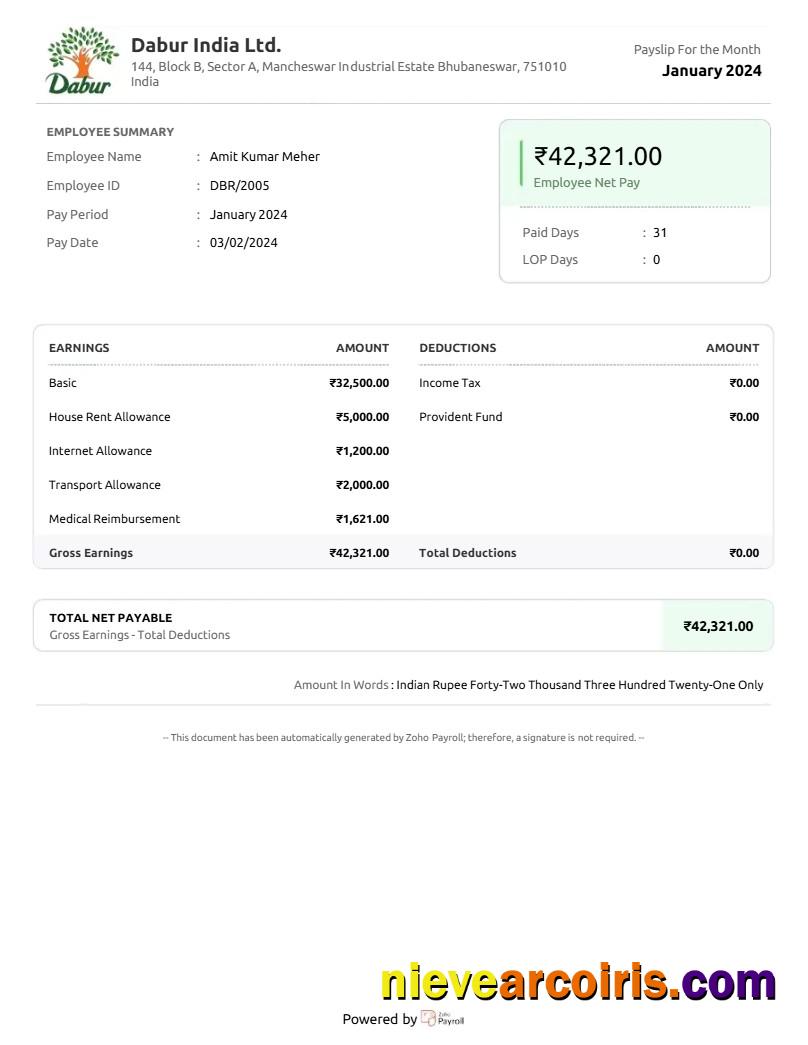Click the Employee ID value DBR/2005
This screenshot has width=808, height=1045.
(240, 186)
